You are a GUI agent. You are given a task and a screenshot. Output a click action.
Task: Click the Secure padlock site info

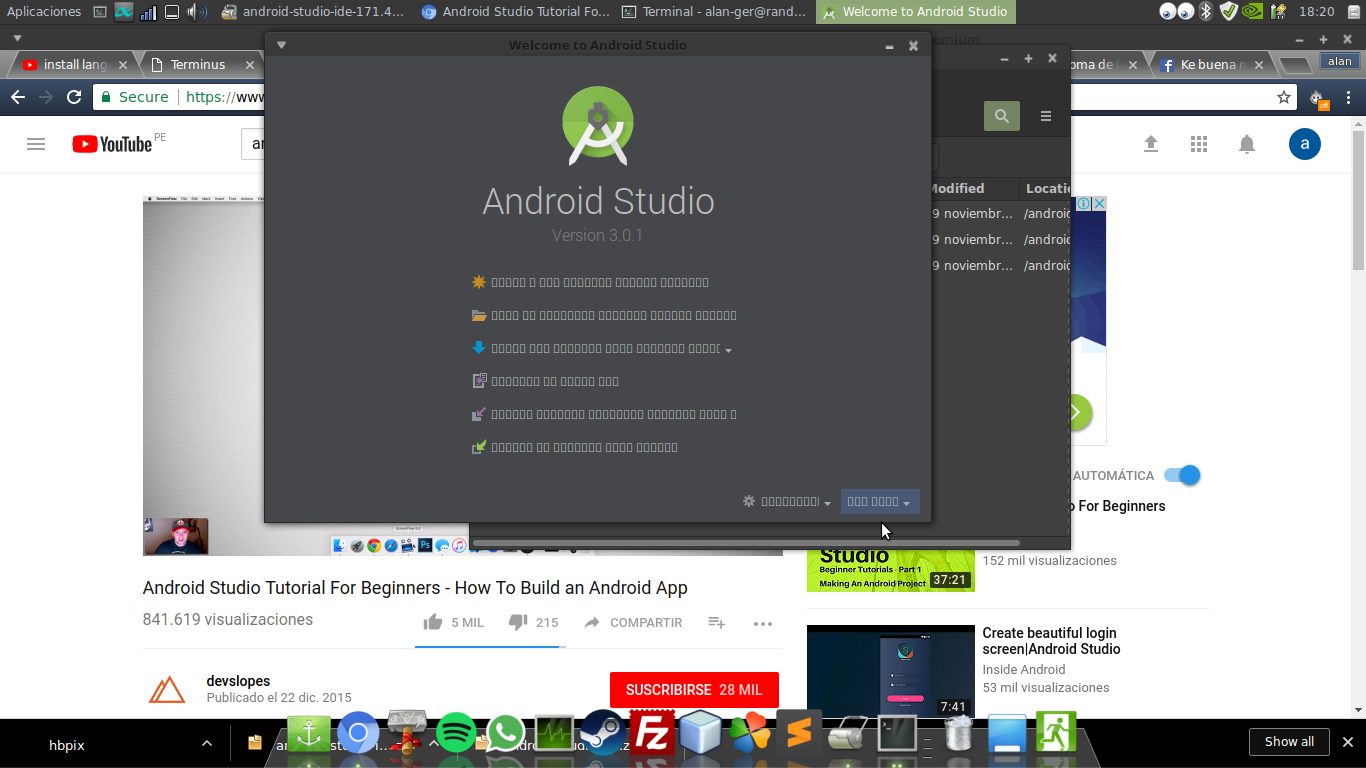(135, 97)
